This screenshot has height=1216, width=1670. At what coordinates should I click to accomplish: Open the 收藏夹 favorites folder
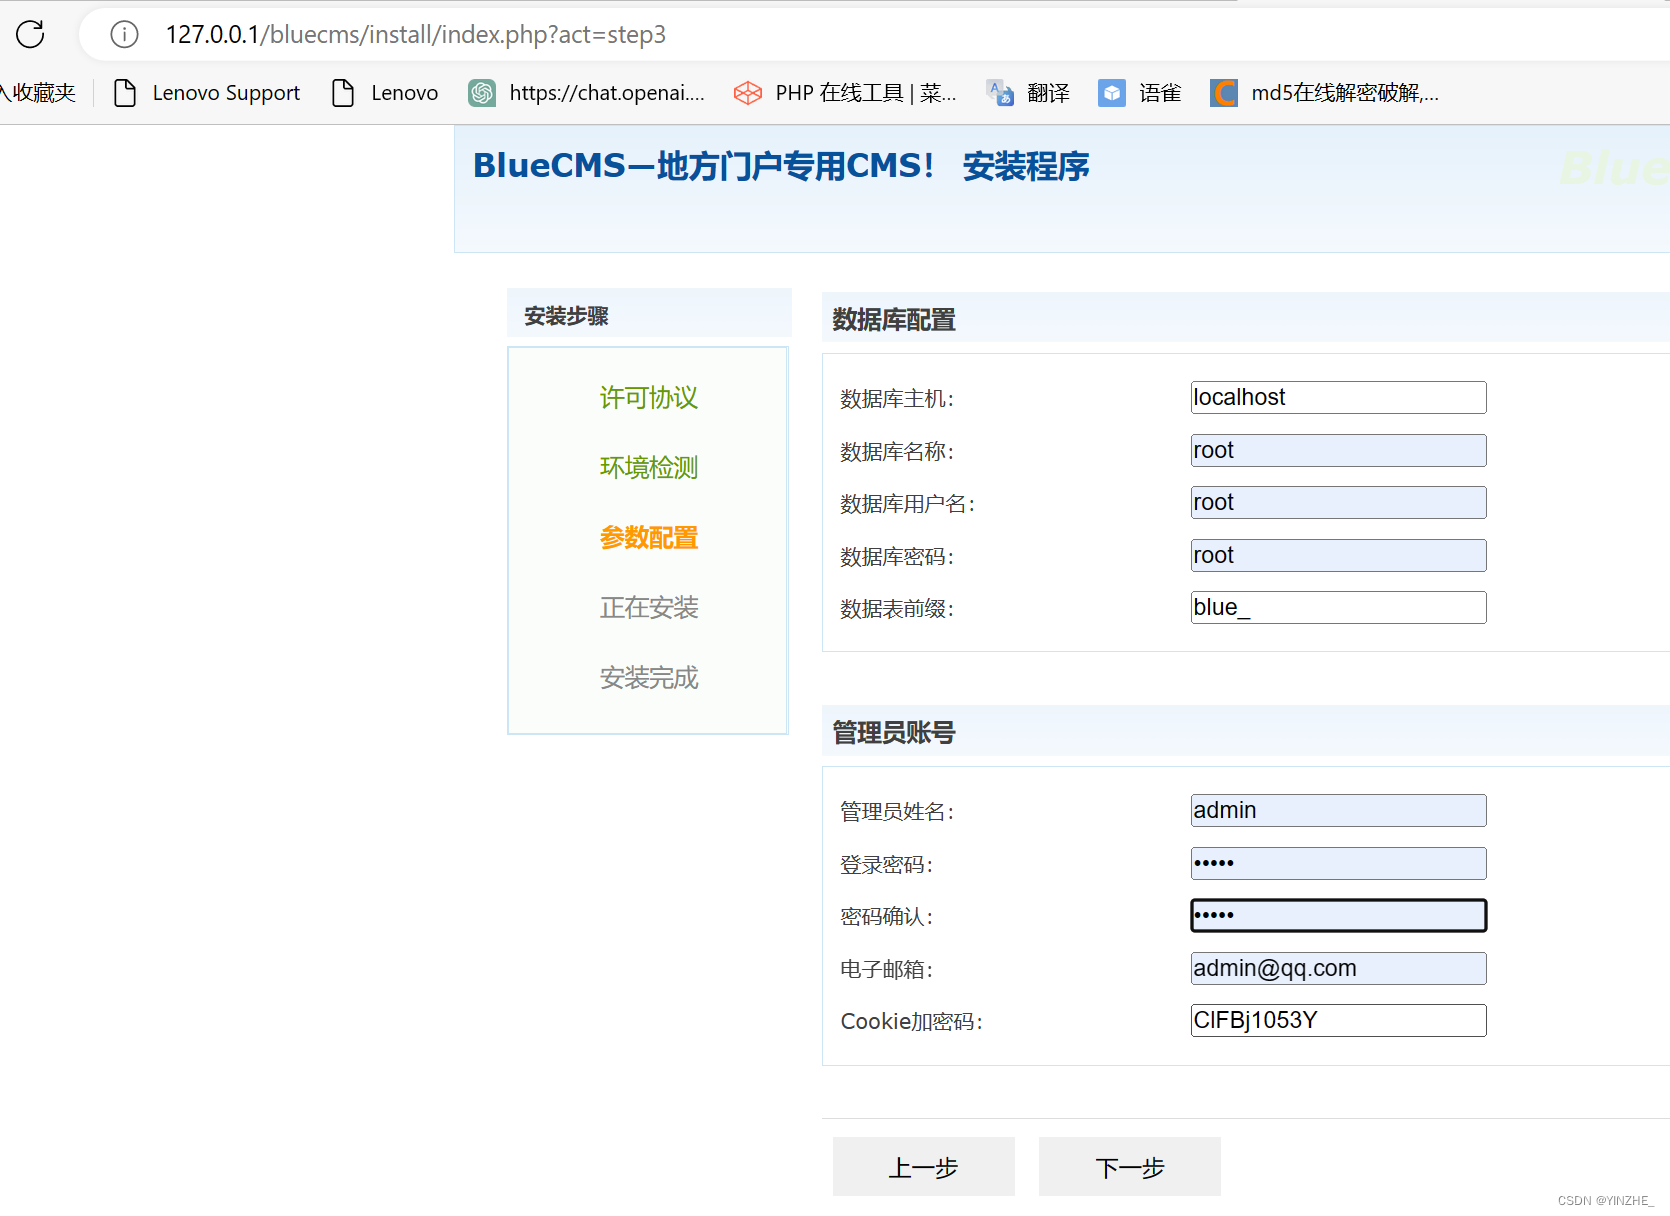[38, 93]
